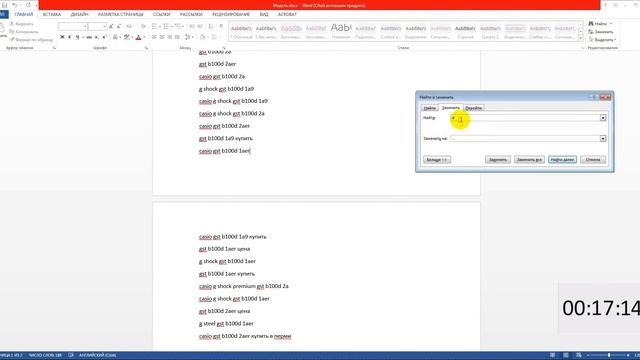Screen dimensions: 640x360
Task: Open Select (Выделить) dropdown in ribbon
Action: click(x=602, y=40)
